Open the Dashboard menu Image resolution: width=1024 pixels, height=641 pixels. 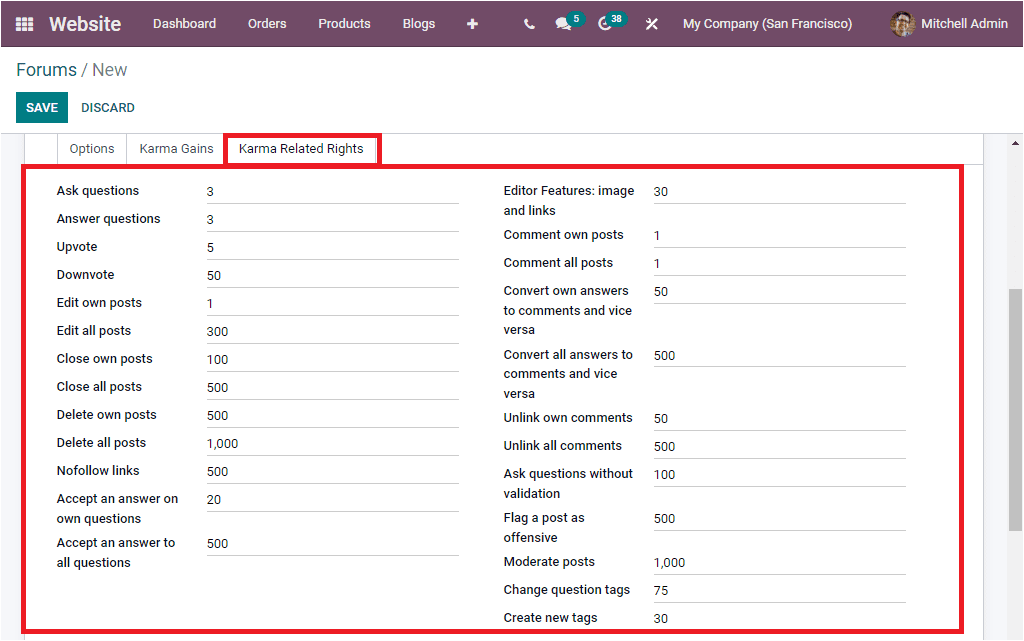pyautogui.click(x=184, y=23)
